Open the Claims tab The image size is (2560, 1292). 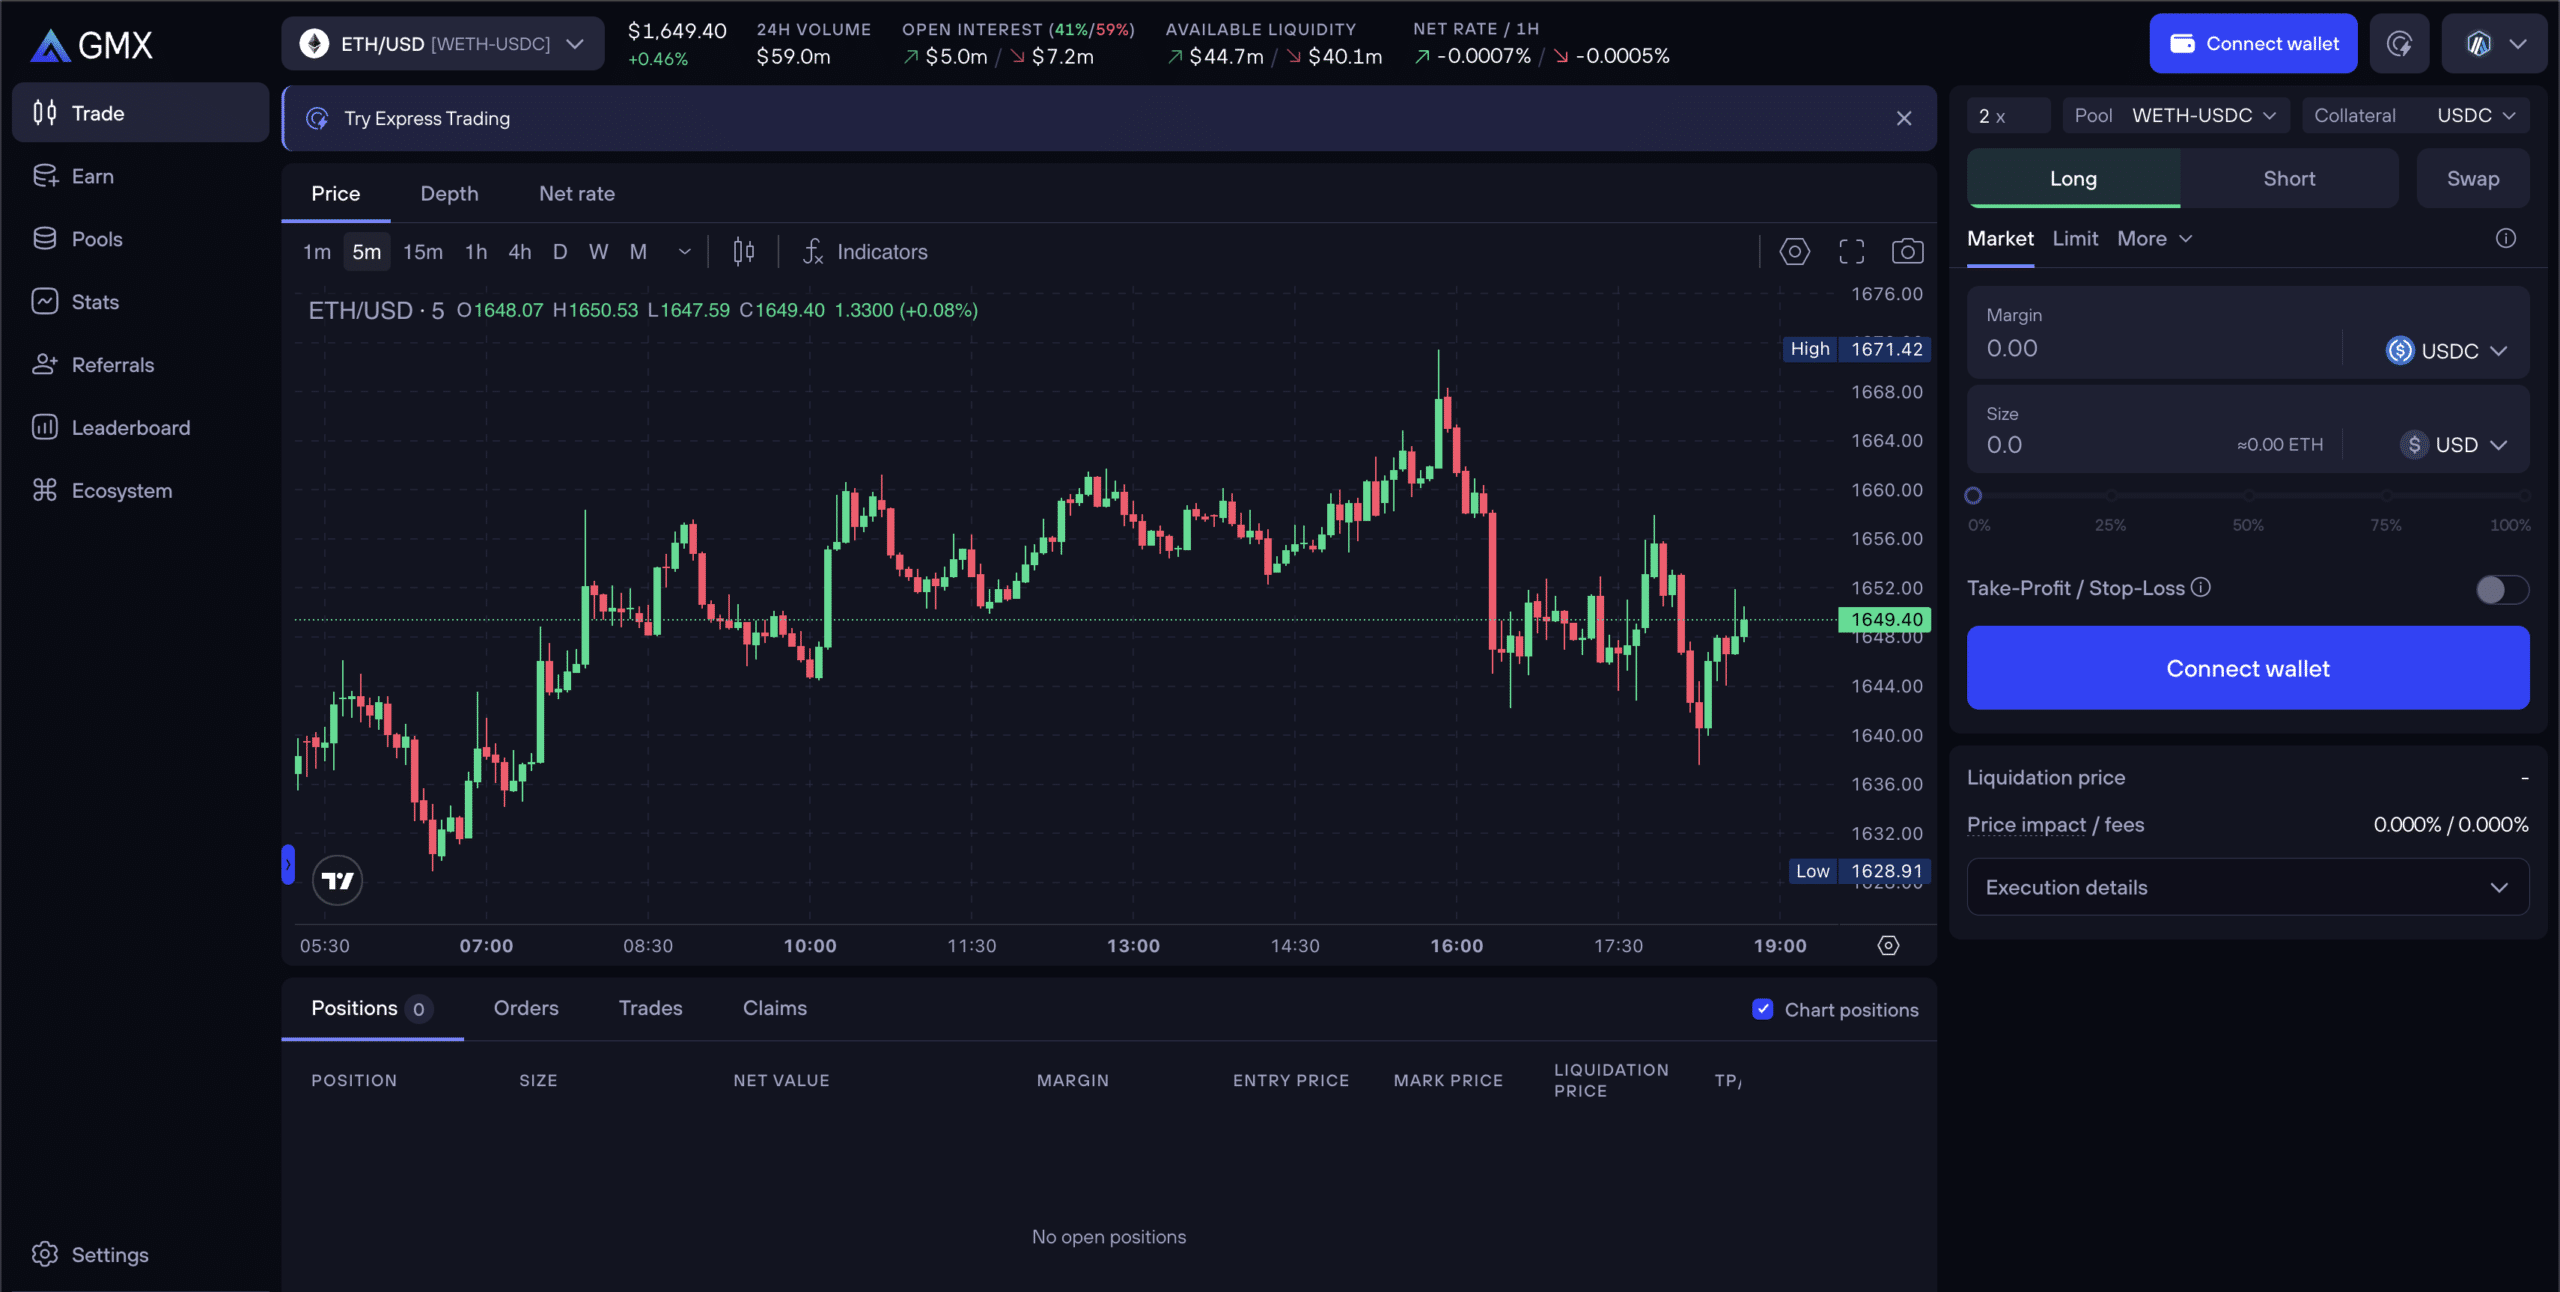[x=775, y=1008]
